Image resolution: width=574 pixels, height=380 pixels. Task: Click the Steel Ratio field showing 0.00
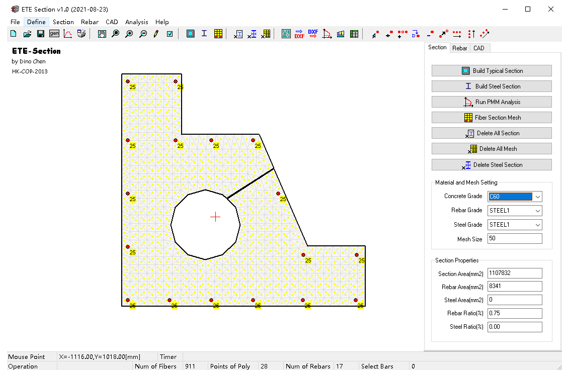point(514,327)
